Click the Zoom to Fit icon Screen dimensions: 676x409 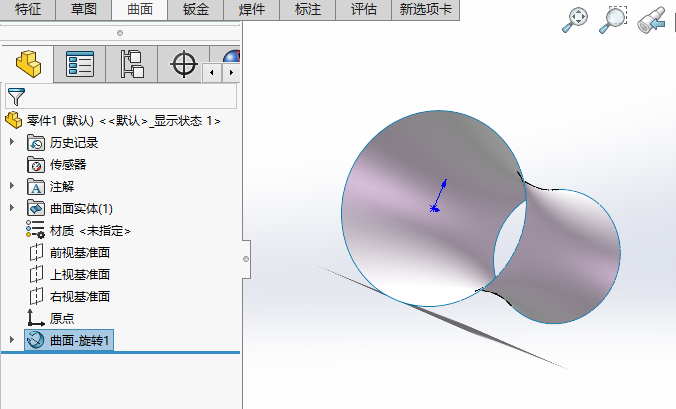[575, 20]
